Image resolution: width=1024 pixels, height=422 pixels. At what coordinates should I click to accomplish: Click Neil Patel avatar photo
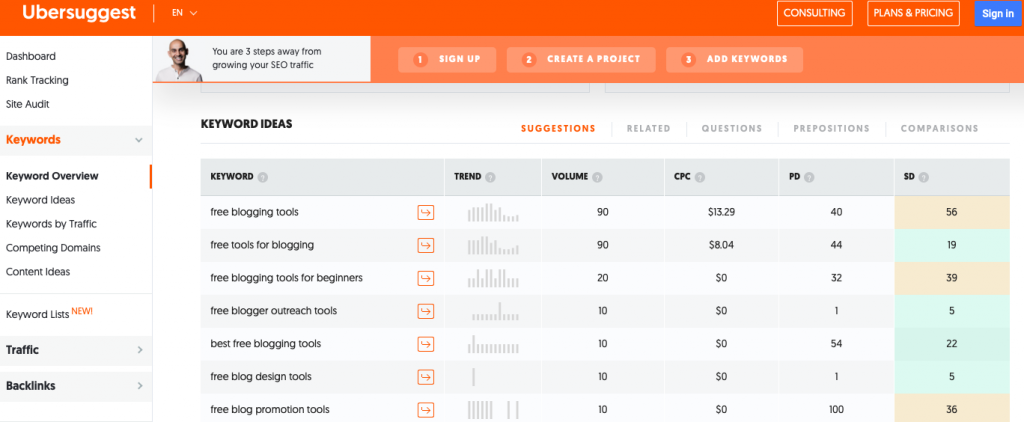(178, 60)
